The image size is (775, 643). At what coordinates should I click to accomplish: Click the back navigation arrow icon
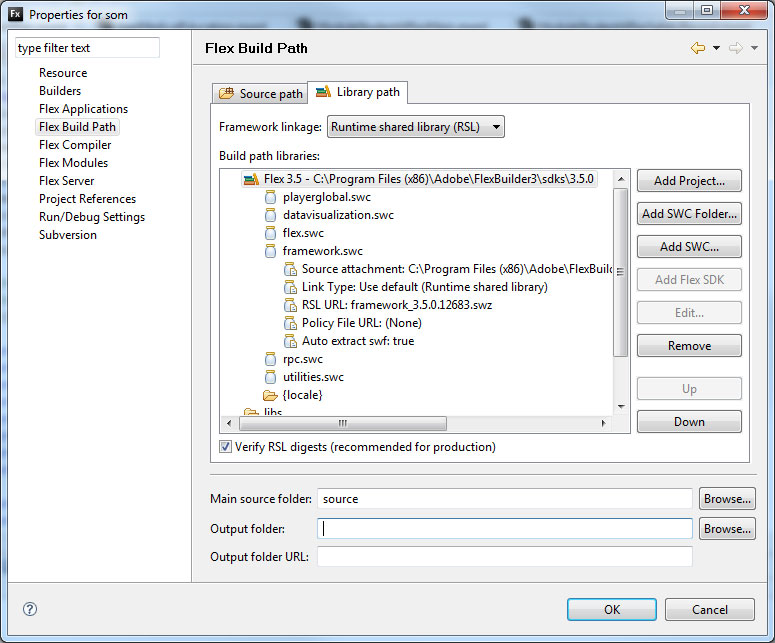coord(698,48)
